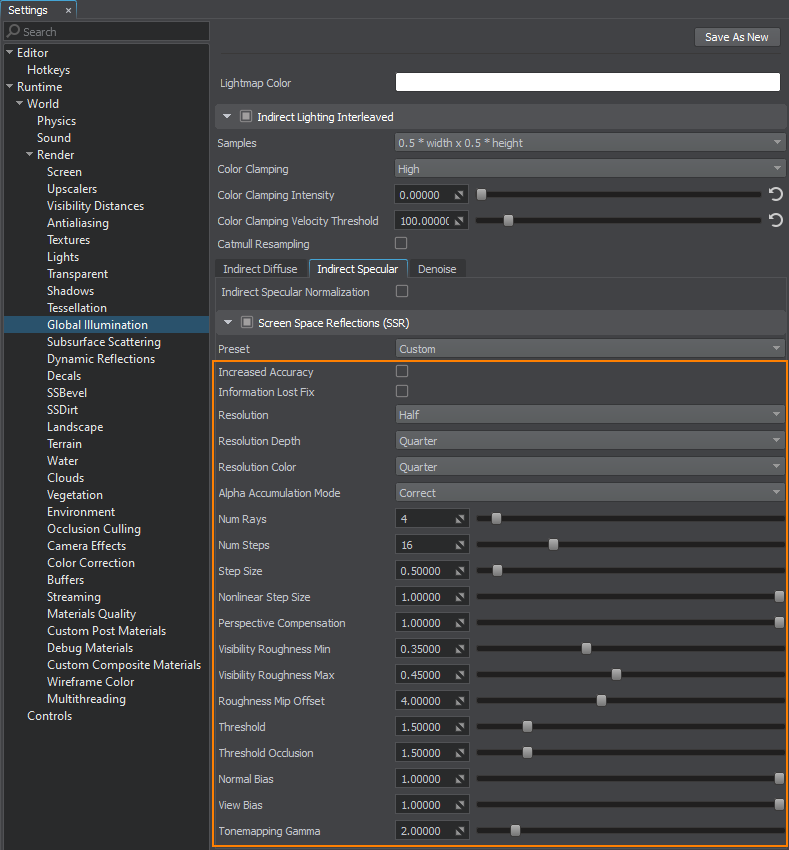This screenshot has width=789, height=850.
Task: Click the Roughness Mip Offset drag-arrow icon
Action: [x=459, y=701]
